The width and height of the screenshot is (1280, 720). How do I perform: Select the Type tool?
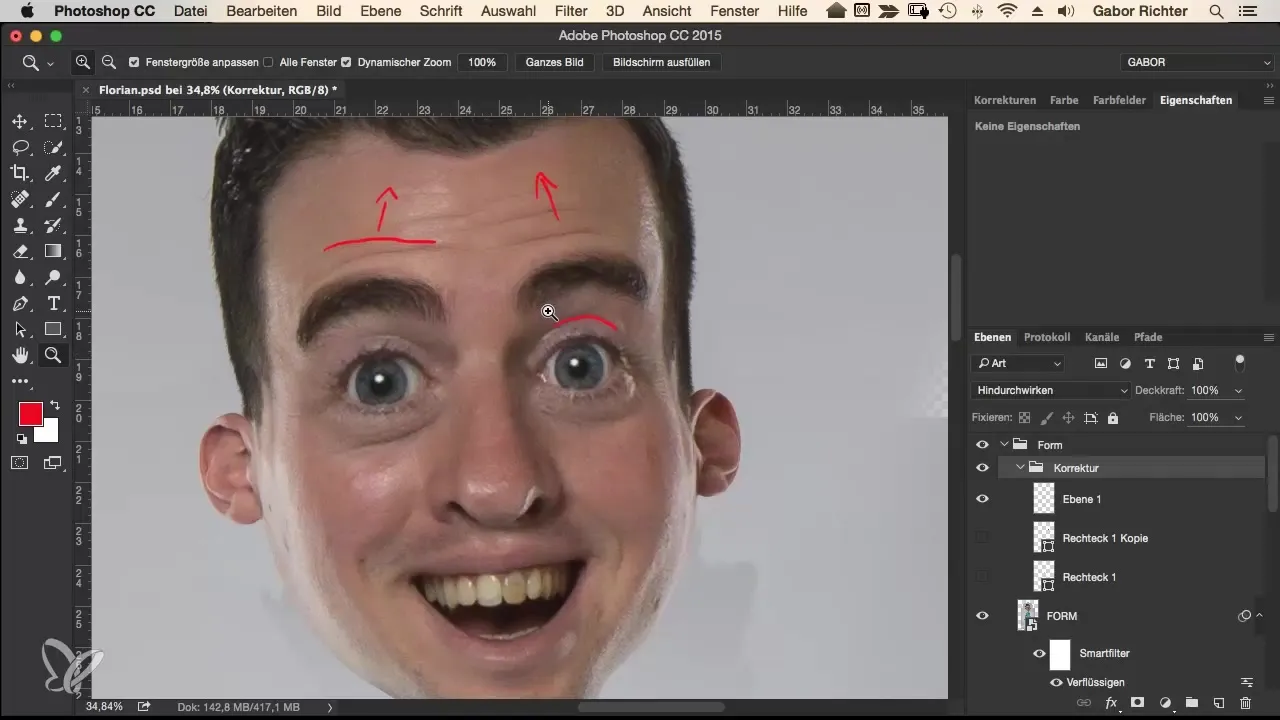53,303
